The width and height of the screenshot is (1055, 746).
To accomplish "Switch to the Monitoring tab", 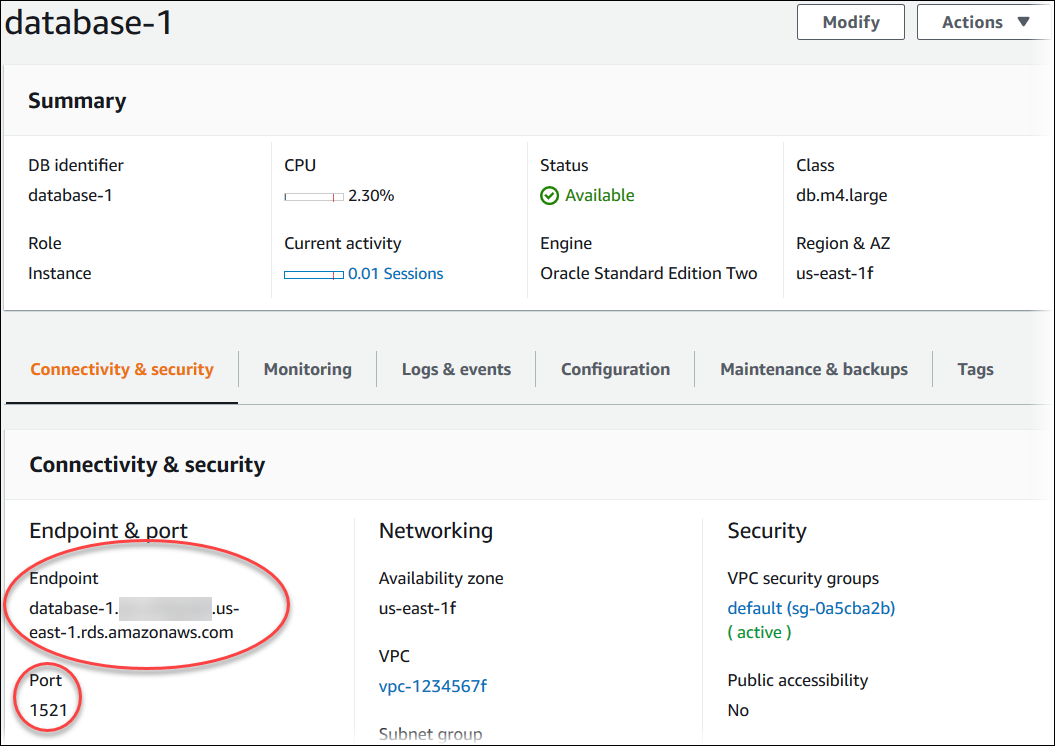I will click(307, 369).
